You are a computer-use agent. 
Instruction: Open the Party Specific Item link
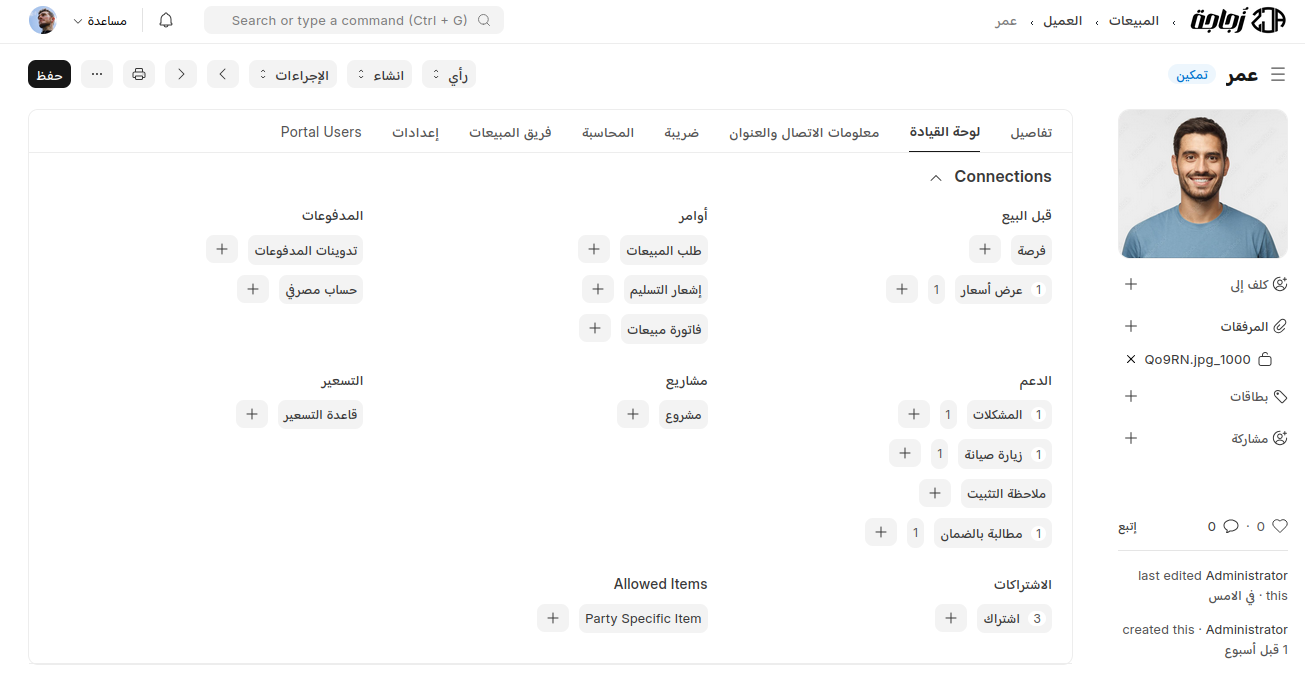tap(643, 618)
